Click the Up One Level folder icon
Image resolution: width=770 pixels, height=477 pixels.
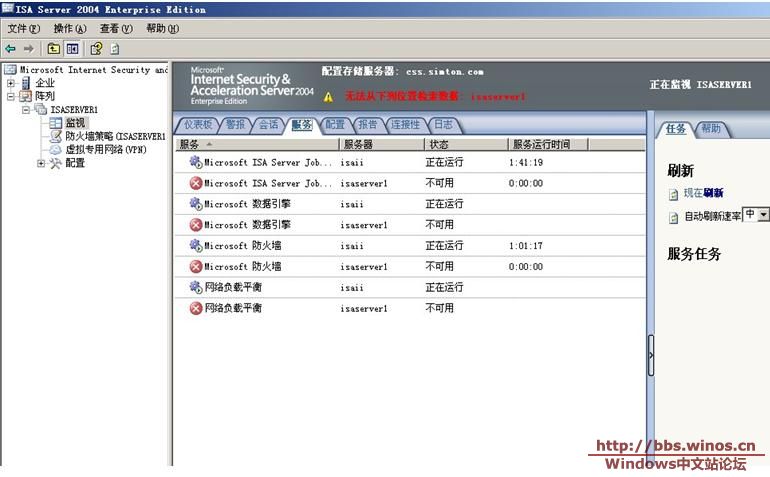point(53,48)
